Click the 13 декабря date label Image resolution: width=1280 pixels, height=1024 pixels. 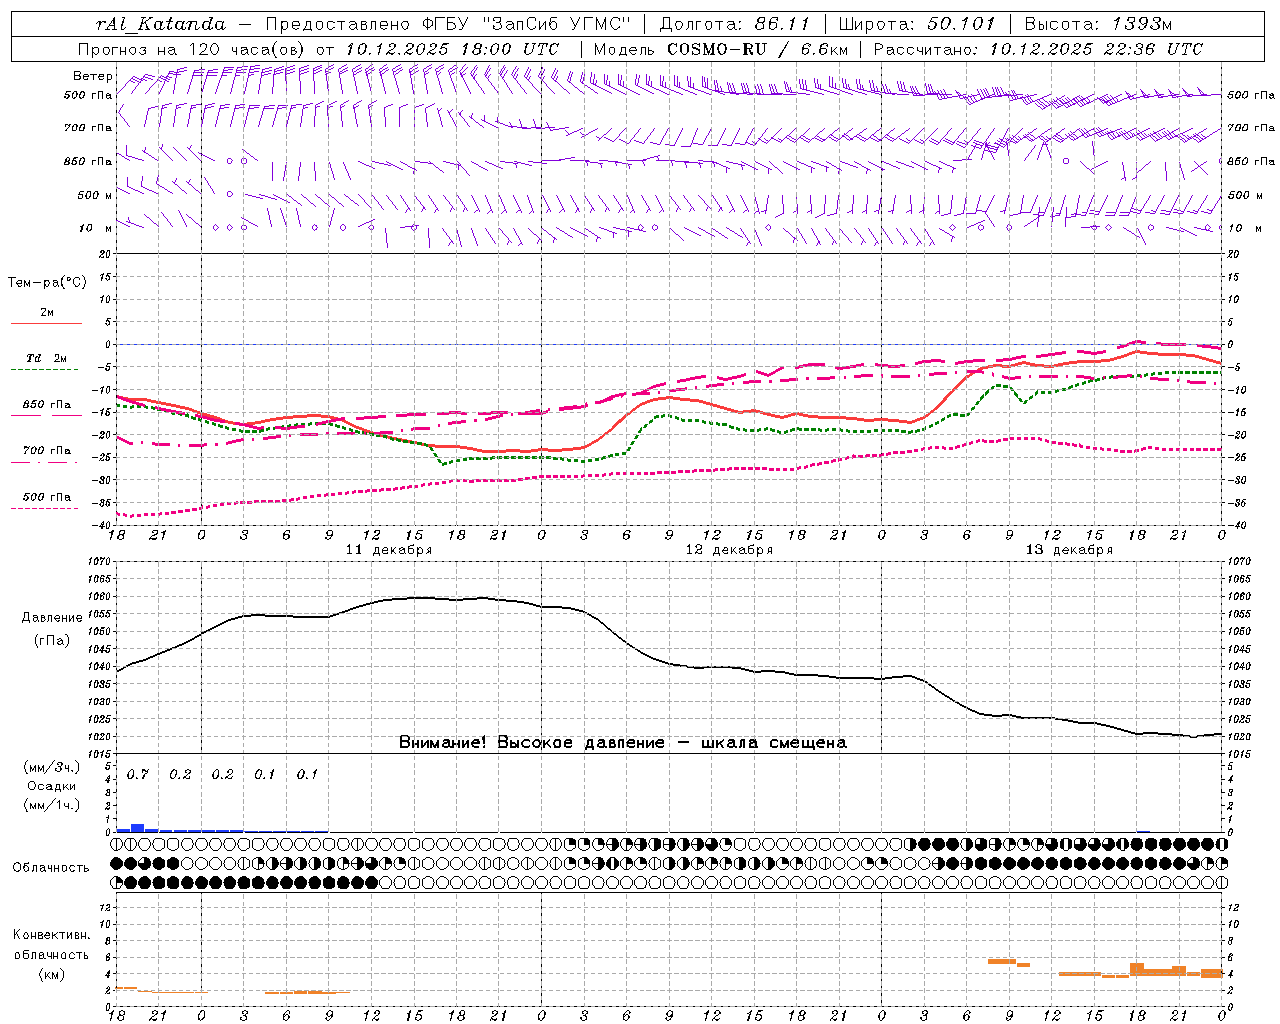coord(1069,550)
